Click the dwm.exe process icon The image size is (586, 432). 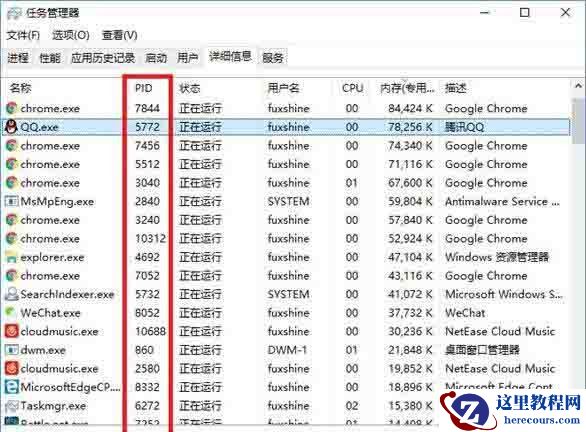[x=11, y=350]
